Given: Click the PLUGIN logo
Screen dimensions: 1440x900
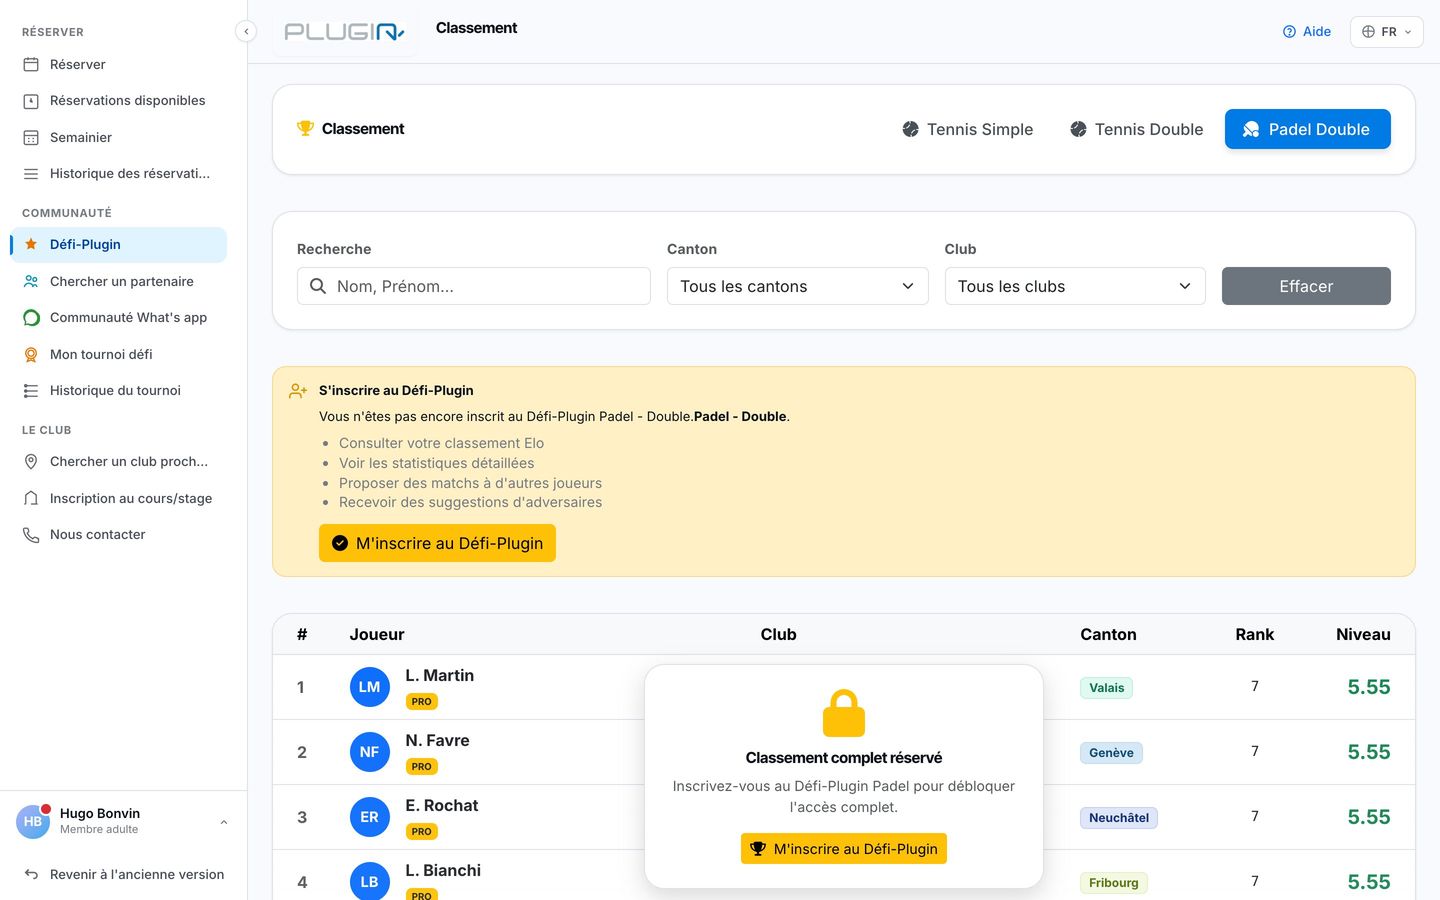Looking at the screenshot, I should click(x=345, y=32).
